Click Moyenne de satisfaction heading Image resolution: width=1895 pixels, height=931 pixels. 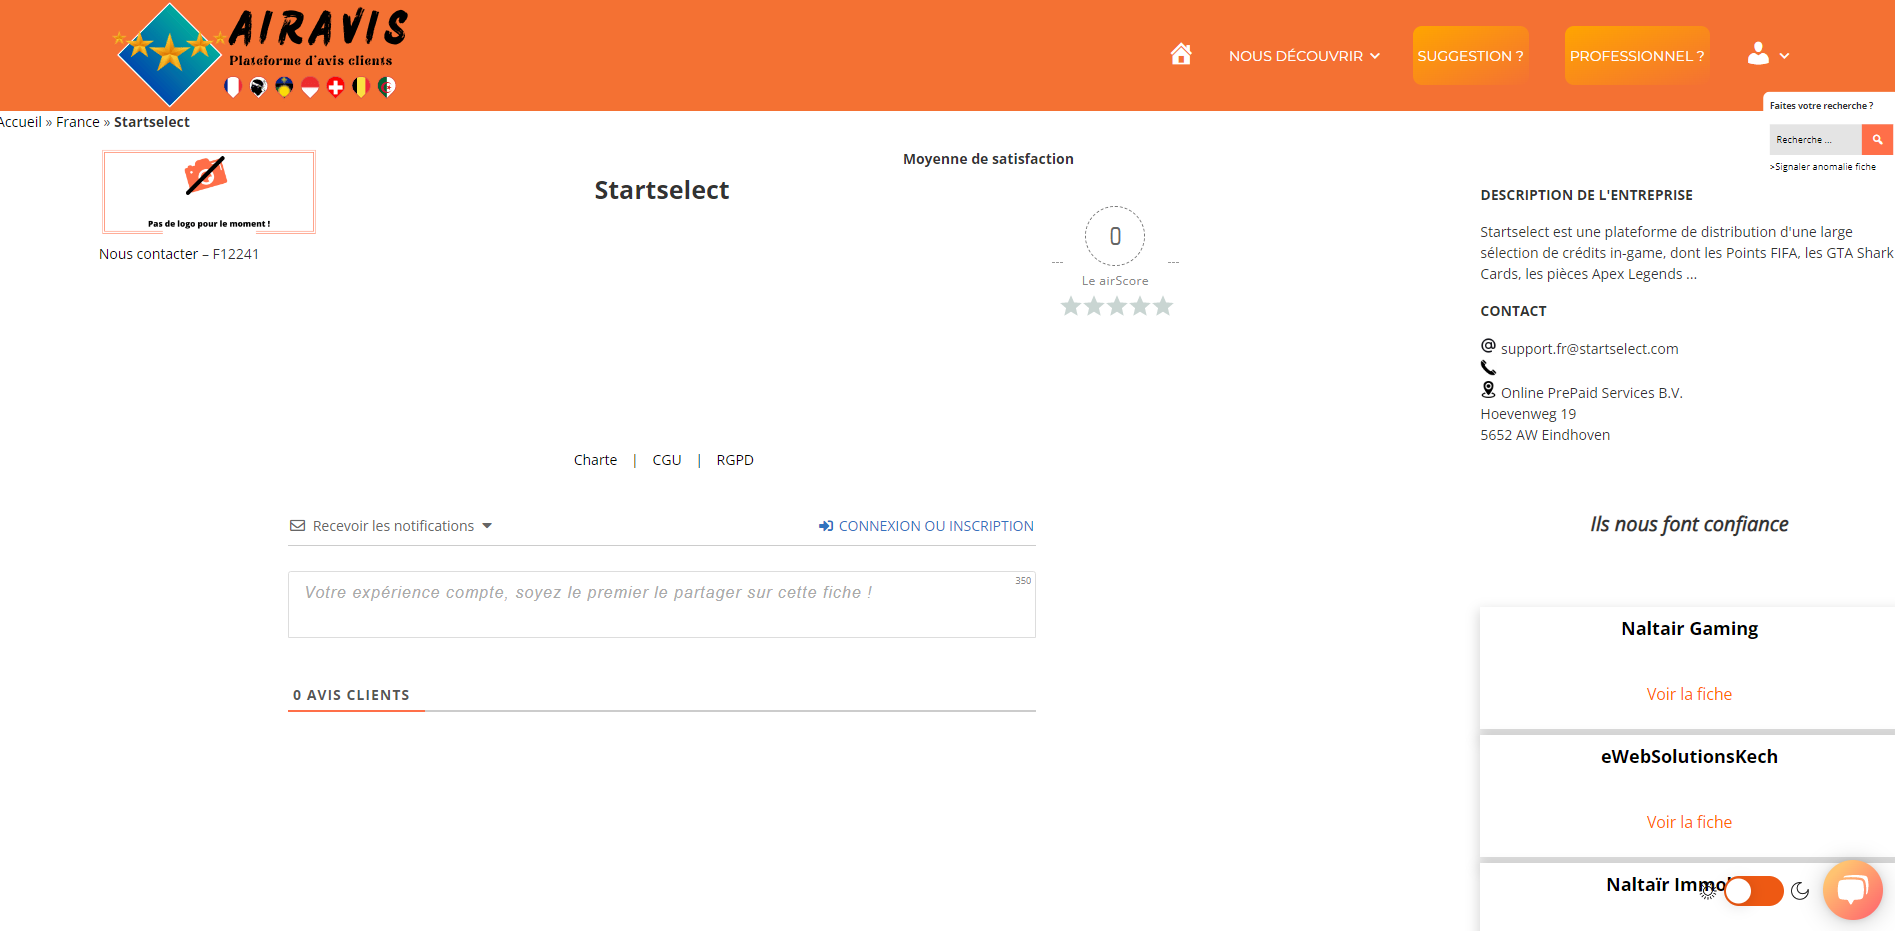(x=988, y=159)
